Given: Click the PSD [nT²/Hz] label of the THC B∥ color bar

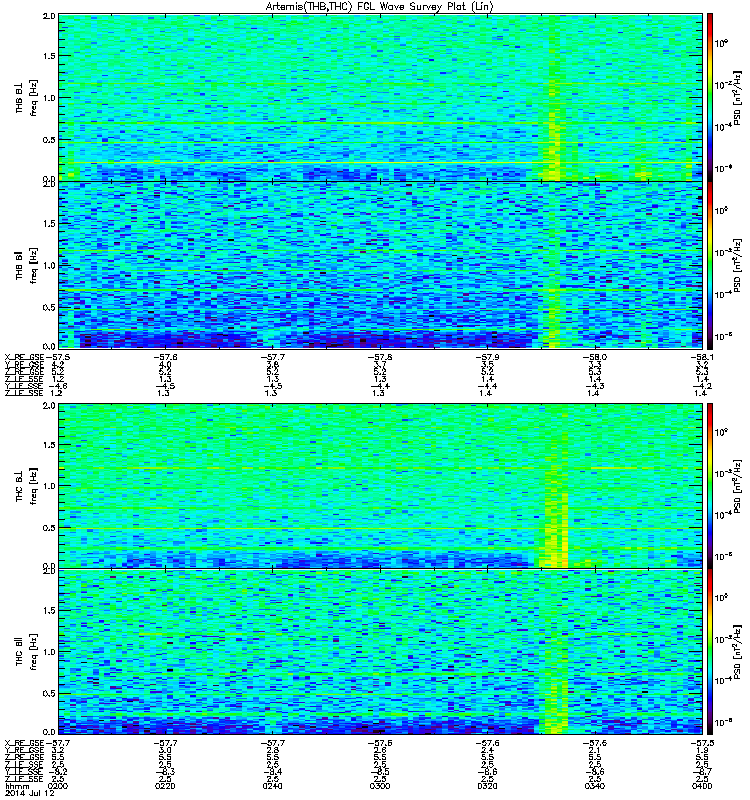Looking at the screenshot, I should 737,652.
